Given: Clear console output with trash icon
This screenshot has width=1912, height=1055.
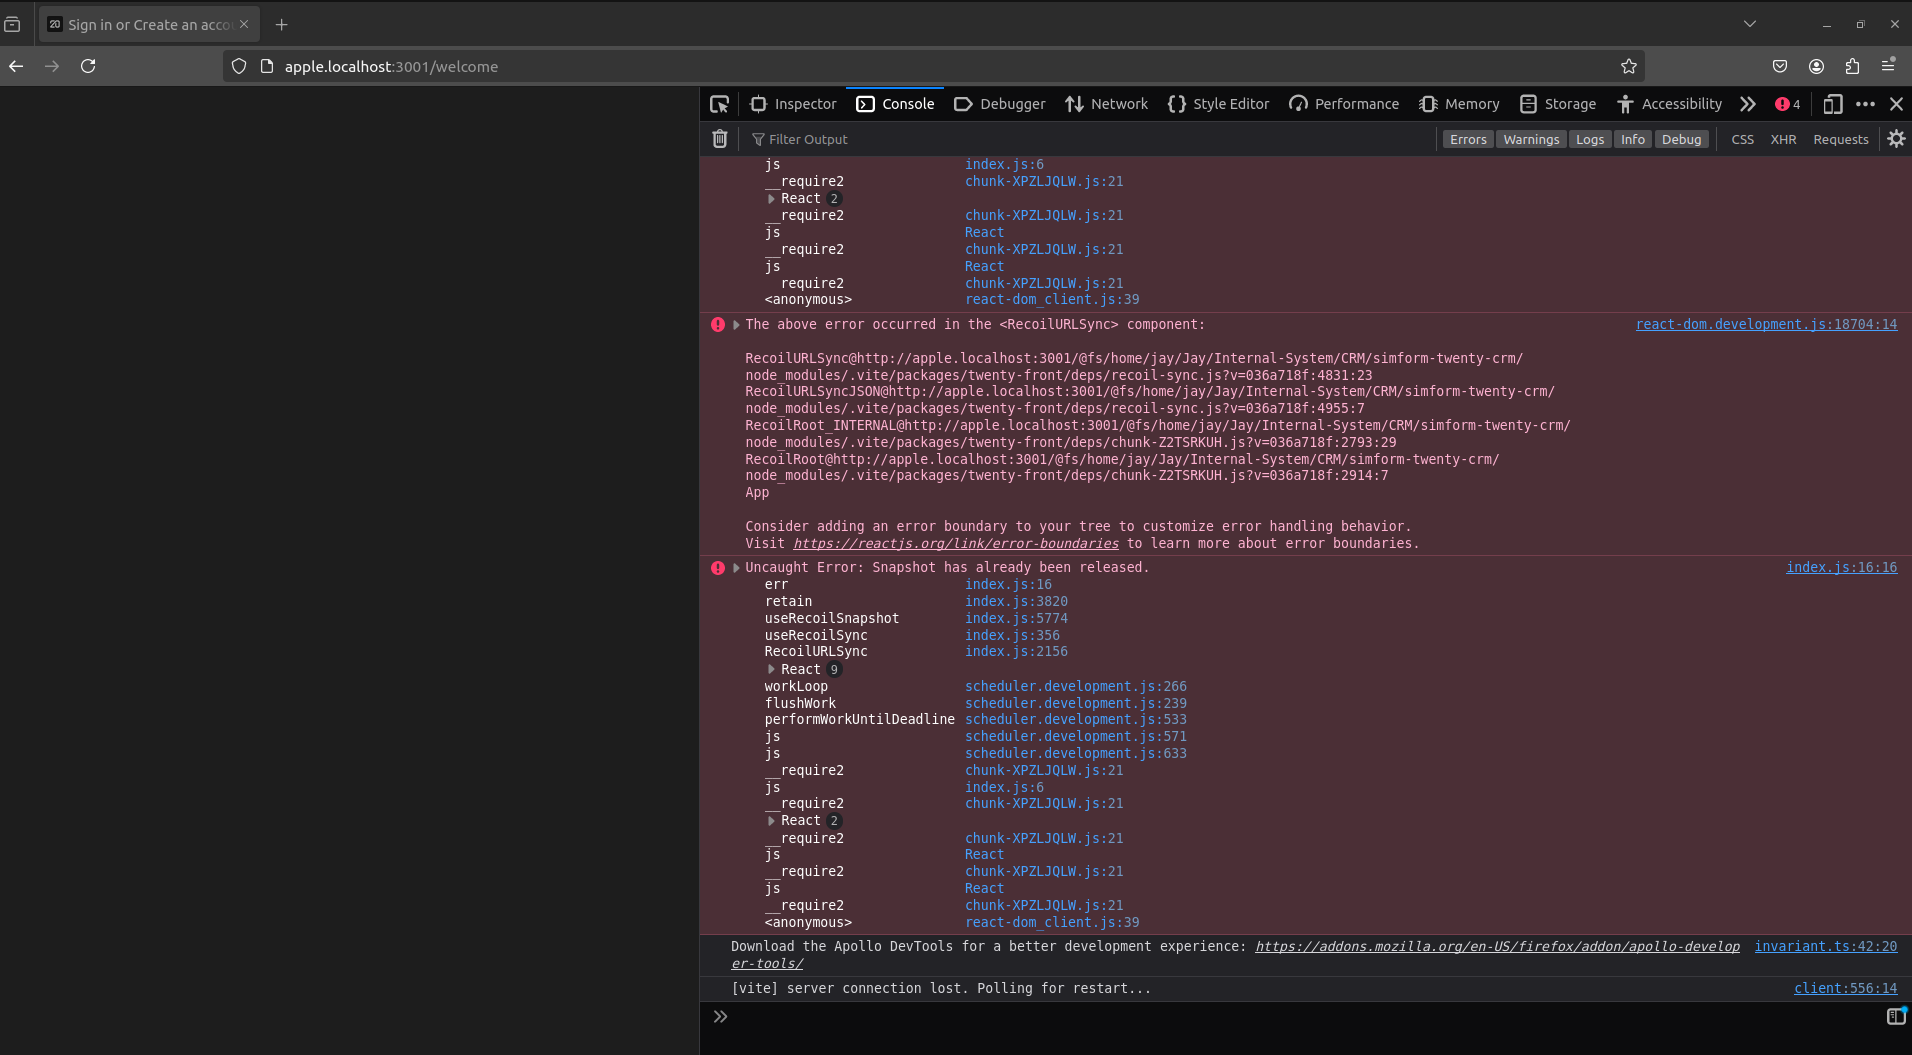Looking at the screenshot, I should click(x=719, y=139).
